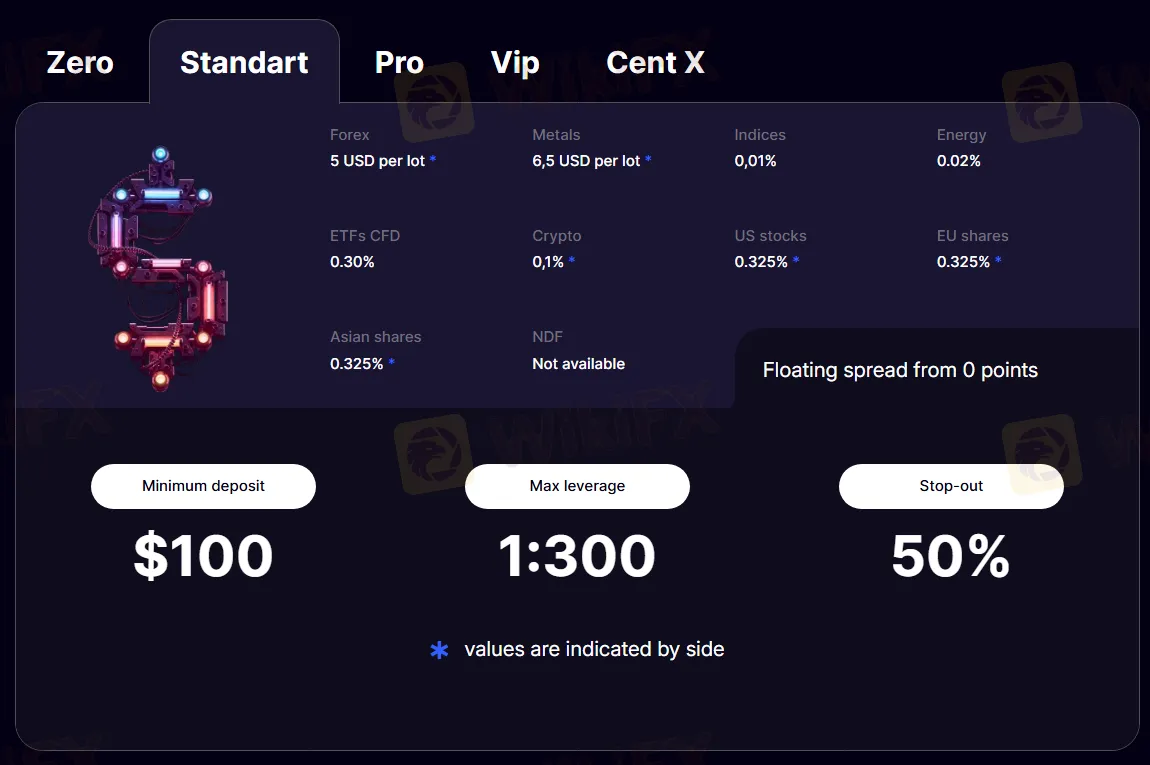Image resolution: width=1150 pixels, height=765 pixels.
Task: Click the asterisk next to Forex commission
Action: (433, 160)
